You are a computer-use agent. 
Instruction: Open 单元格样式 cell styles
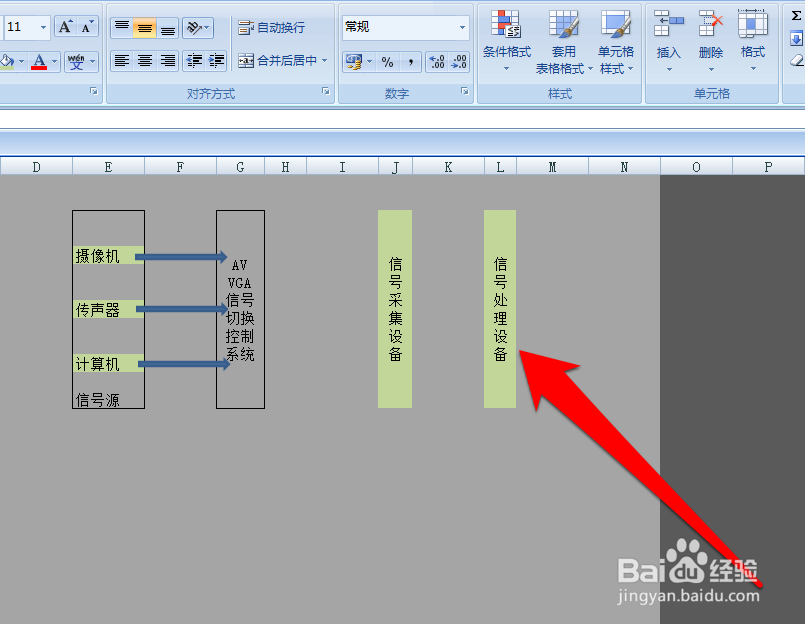(616, 41)
